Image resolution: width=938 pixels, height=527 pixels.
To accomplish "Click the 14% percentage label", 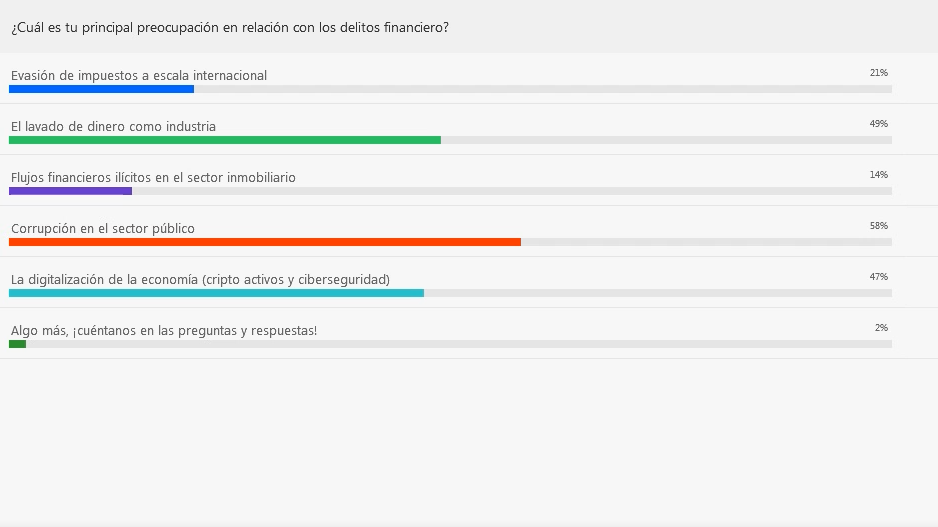I will click(x=879, y=175).
